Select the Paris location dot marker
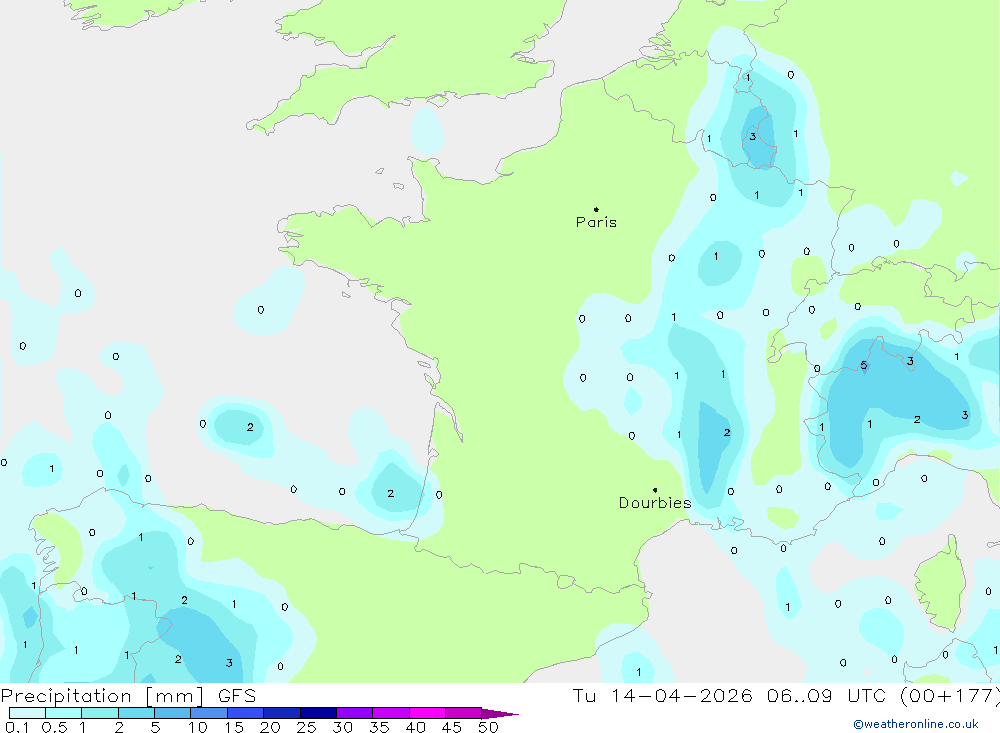The width and height of the screenshot is (1000, 733). [x=596, y=209]
